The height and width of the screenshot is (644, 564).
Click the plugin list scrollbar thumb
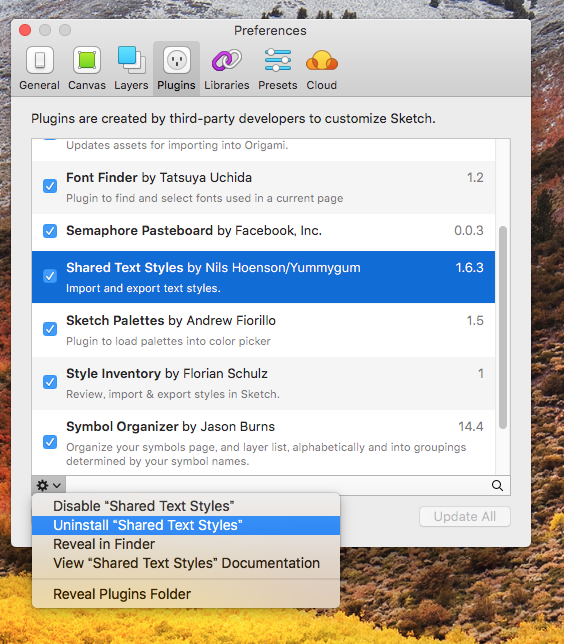tap(503, 327)
